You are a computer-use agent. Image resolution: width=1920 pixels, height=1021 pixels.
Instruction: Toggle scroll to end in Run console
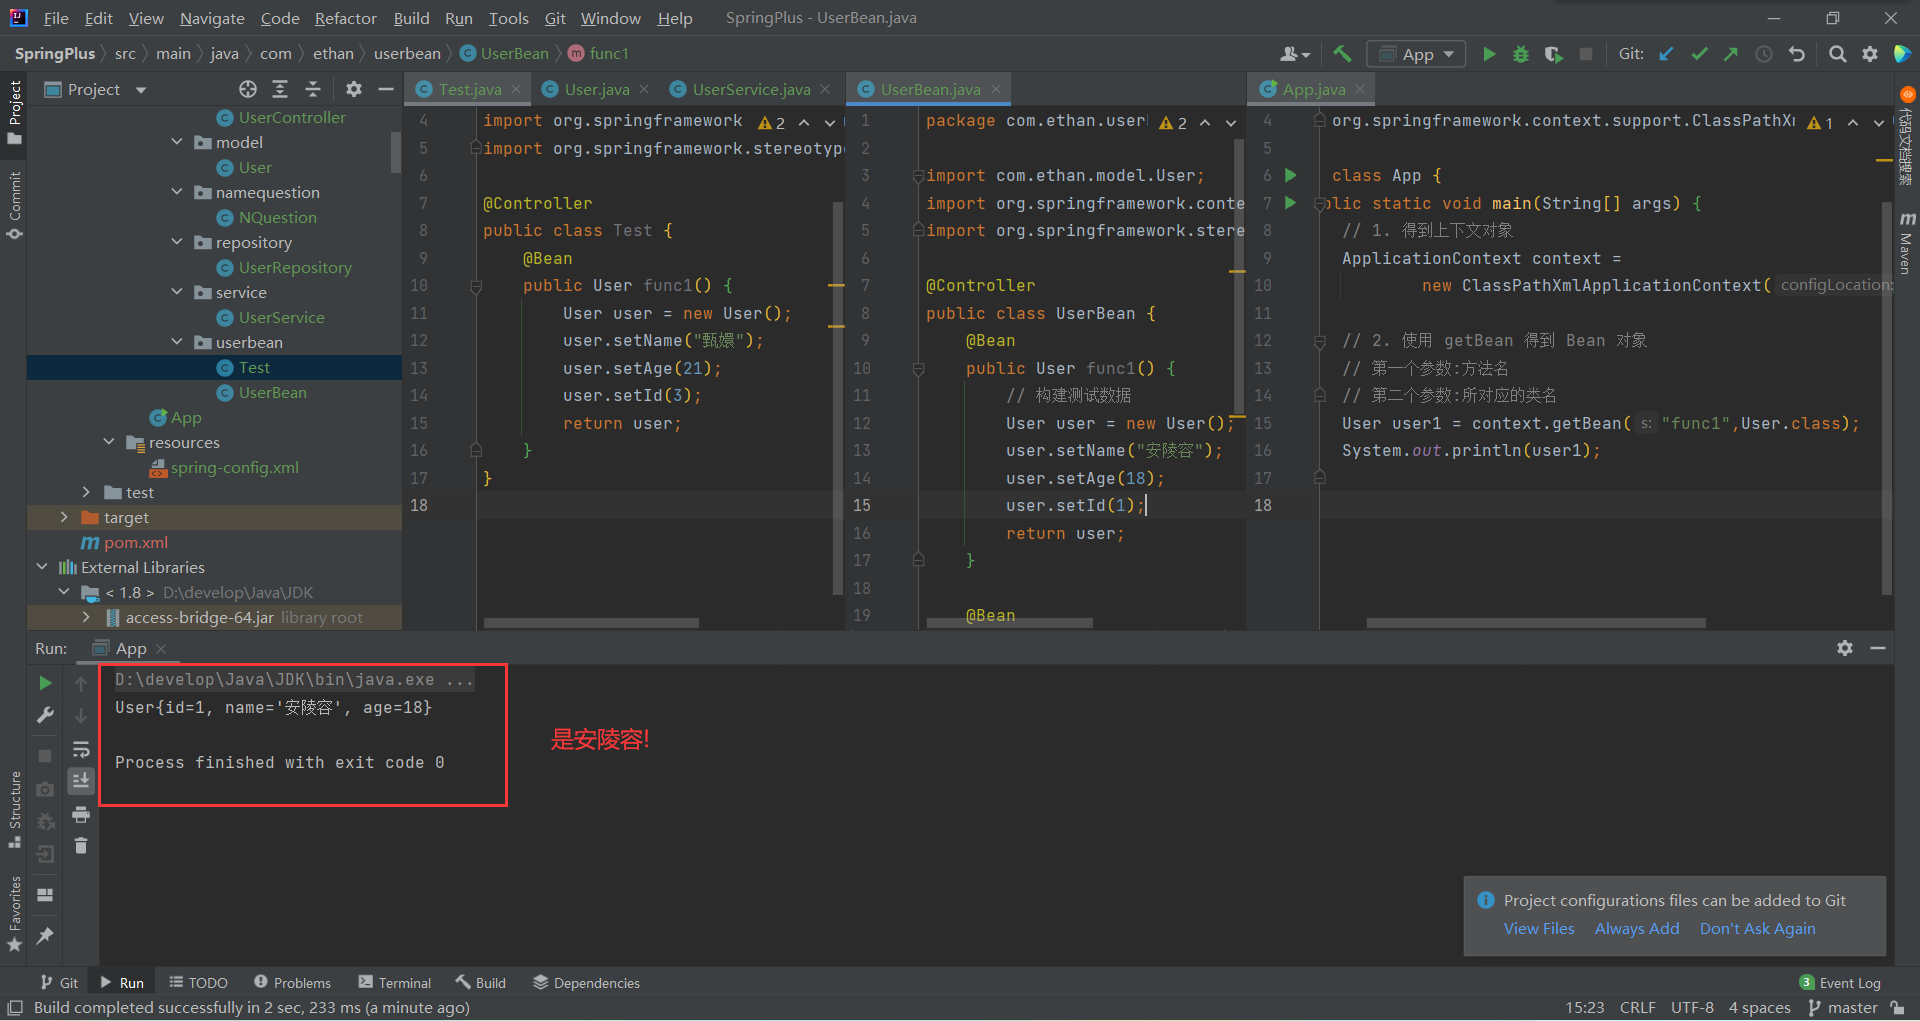tap(81, 780)
